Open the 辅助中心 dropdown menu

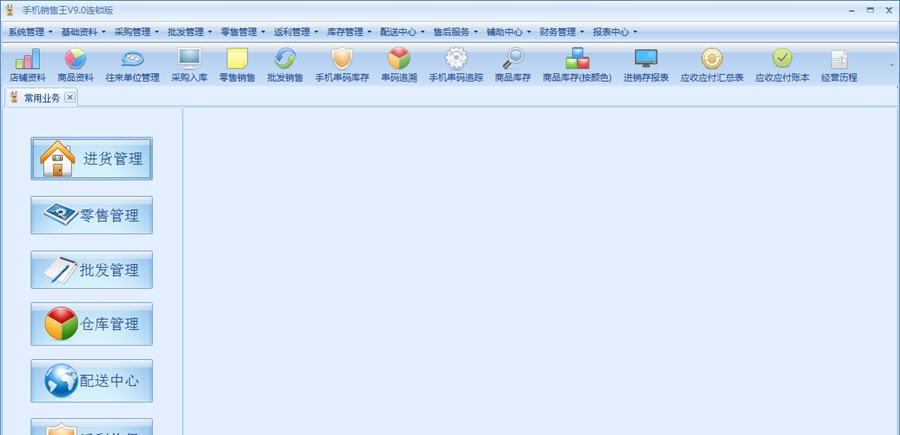[509, 32]
